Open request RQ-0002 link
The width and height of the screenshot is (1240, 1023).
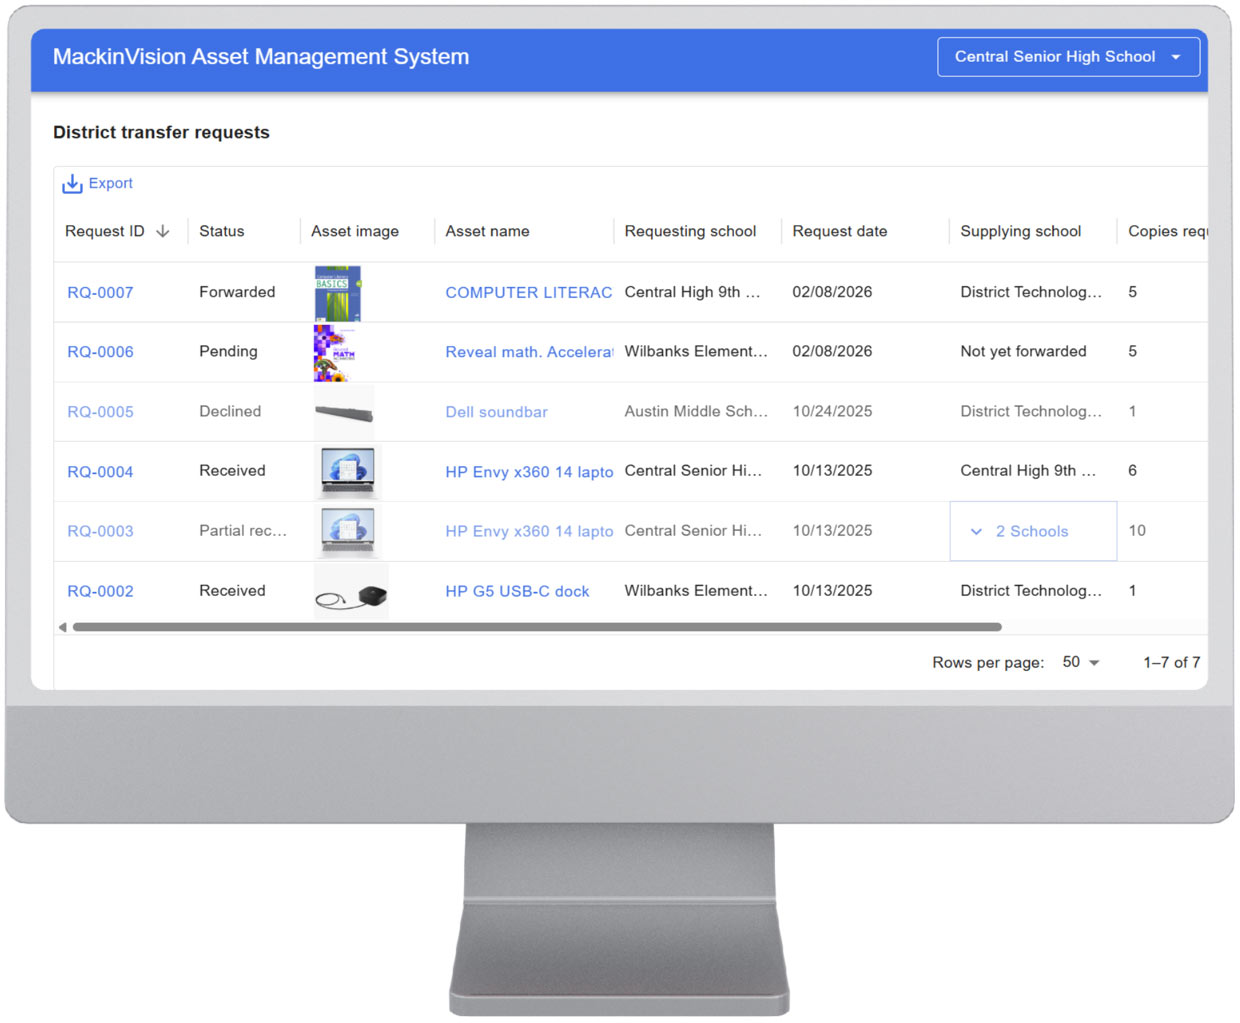click(x=100, y=592)
